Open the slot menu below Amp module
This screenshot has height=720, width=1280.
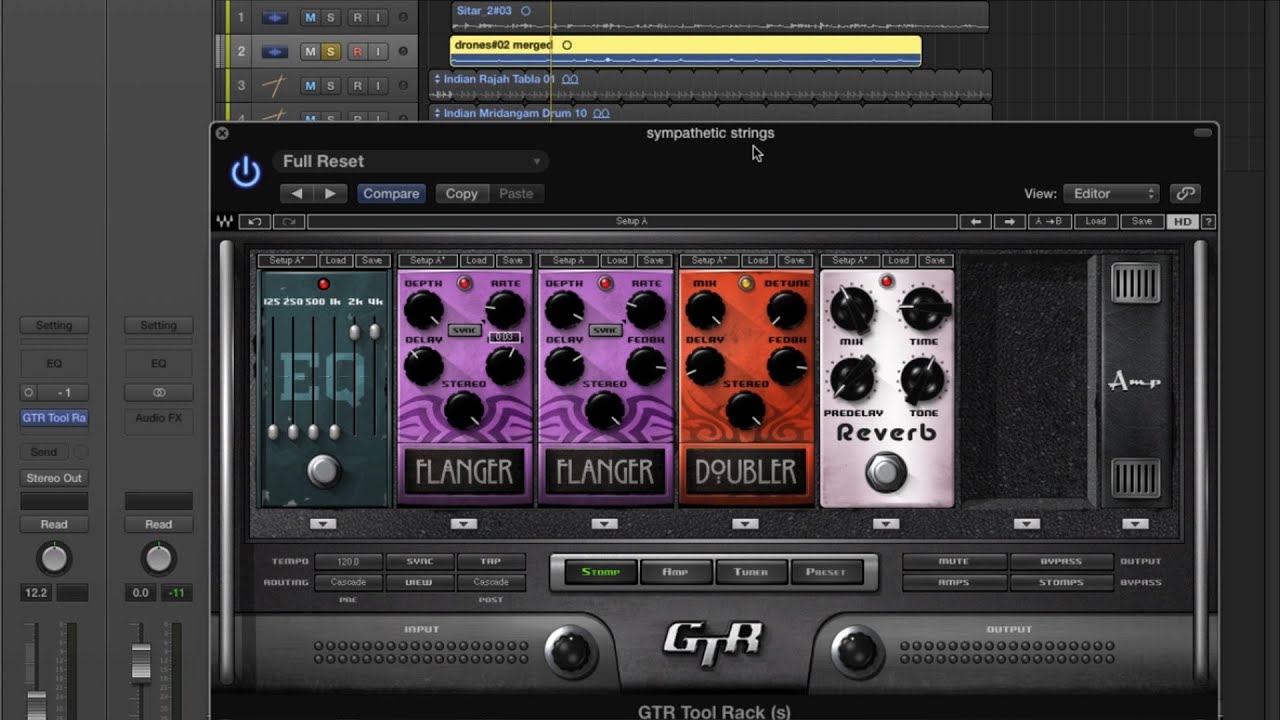click(x=1135, y=524)
